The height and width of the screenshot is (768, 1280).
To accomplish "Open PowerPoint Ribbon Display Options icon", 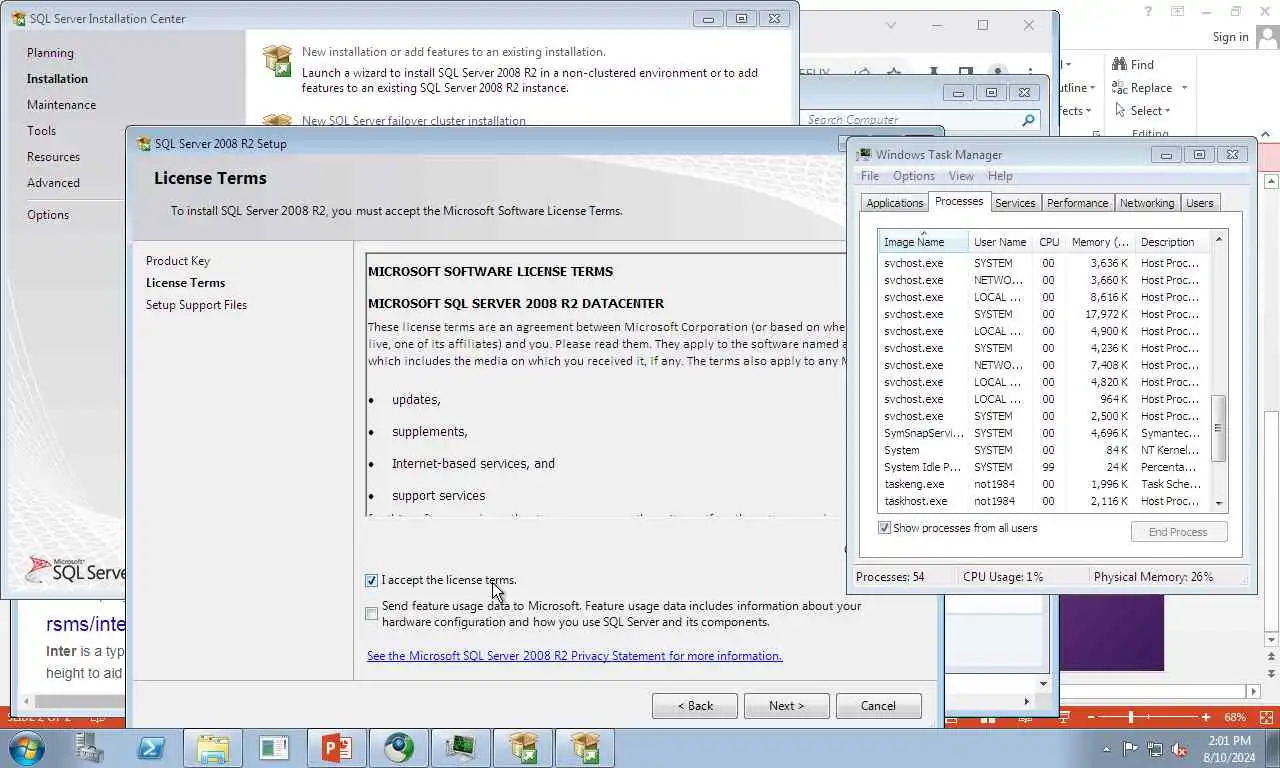I will [x=1178, y=11].
